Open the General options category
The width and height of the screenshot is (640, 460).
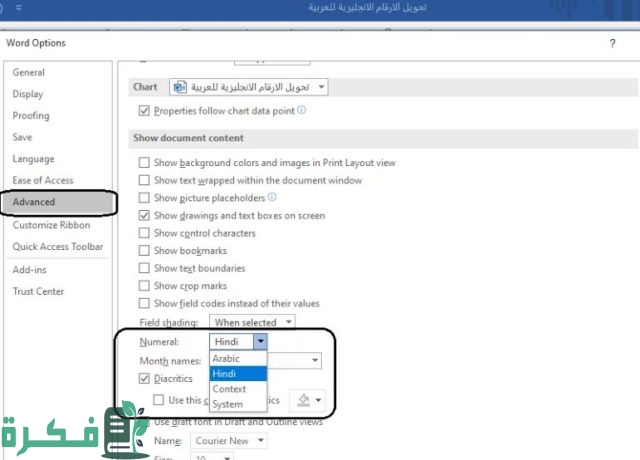pos(29,72)
